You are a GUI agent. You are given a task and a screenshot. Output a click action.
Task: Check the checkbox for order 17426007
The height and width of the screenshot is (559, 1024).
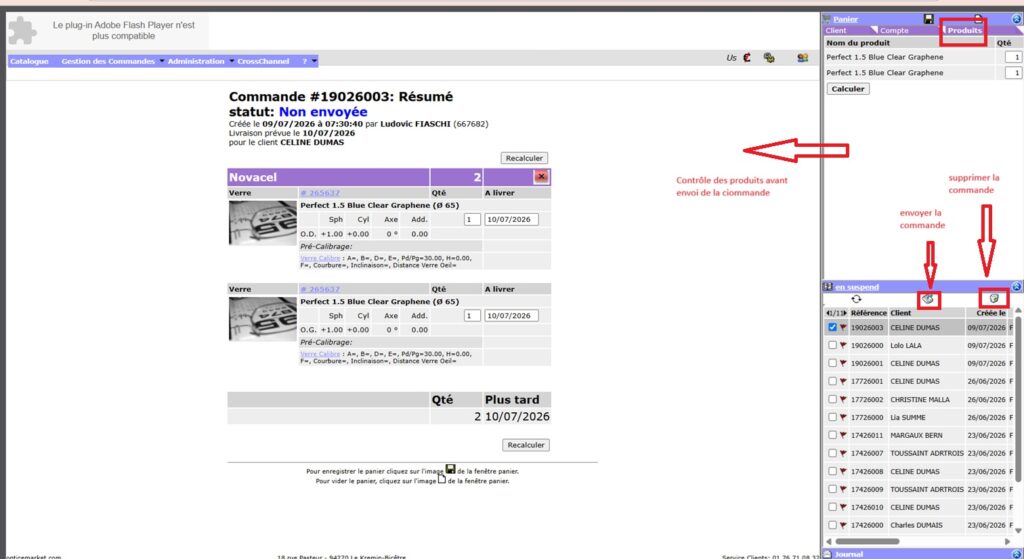pos(832,453)
